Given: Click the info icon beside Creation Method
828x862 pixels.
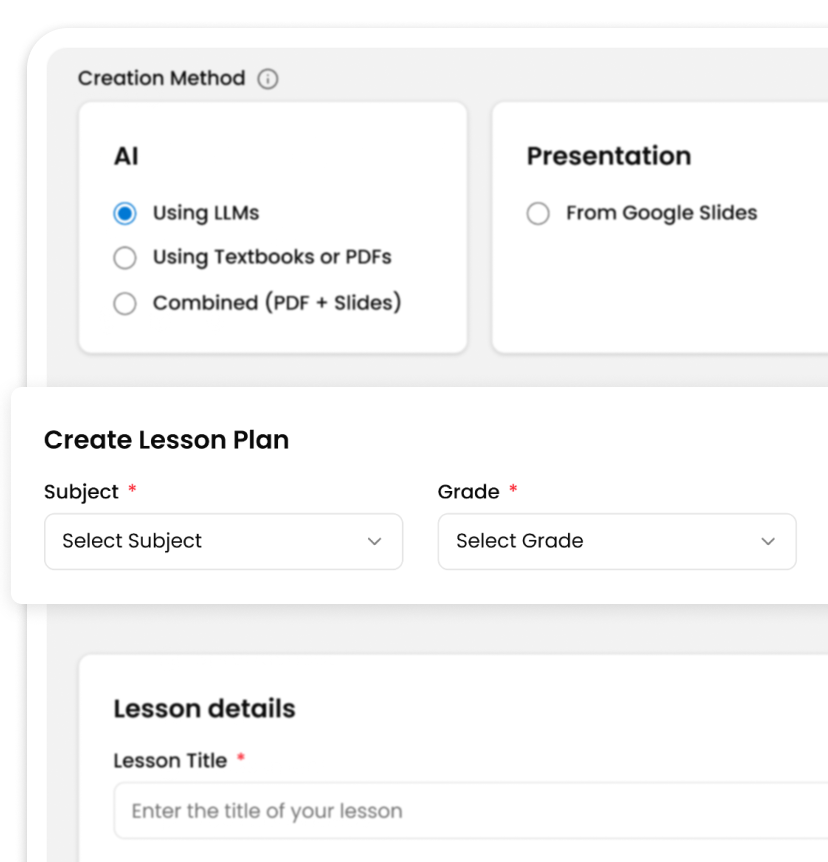Looking at the screenshot, I should pyautogui.click(x=268, y=79).
